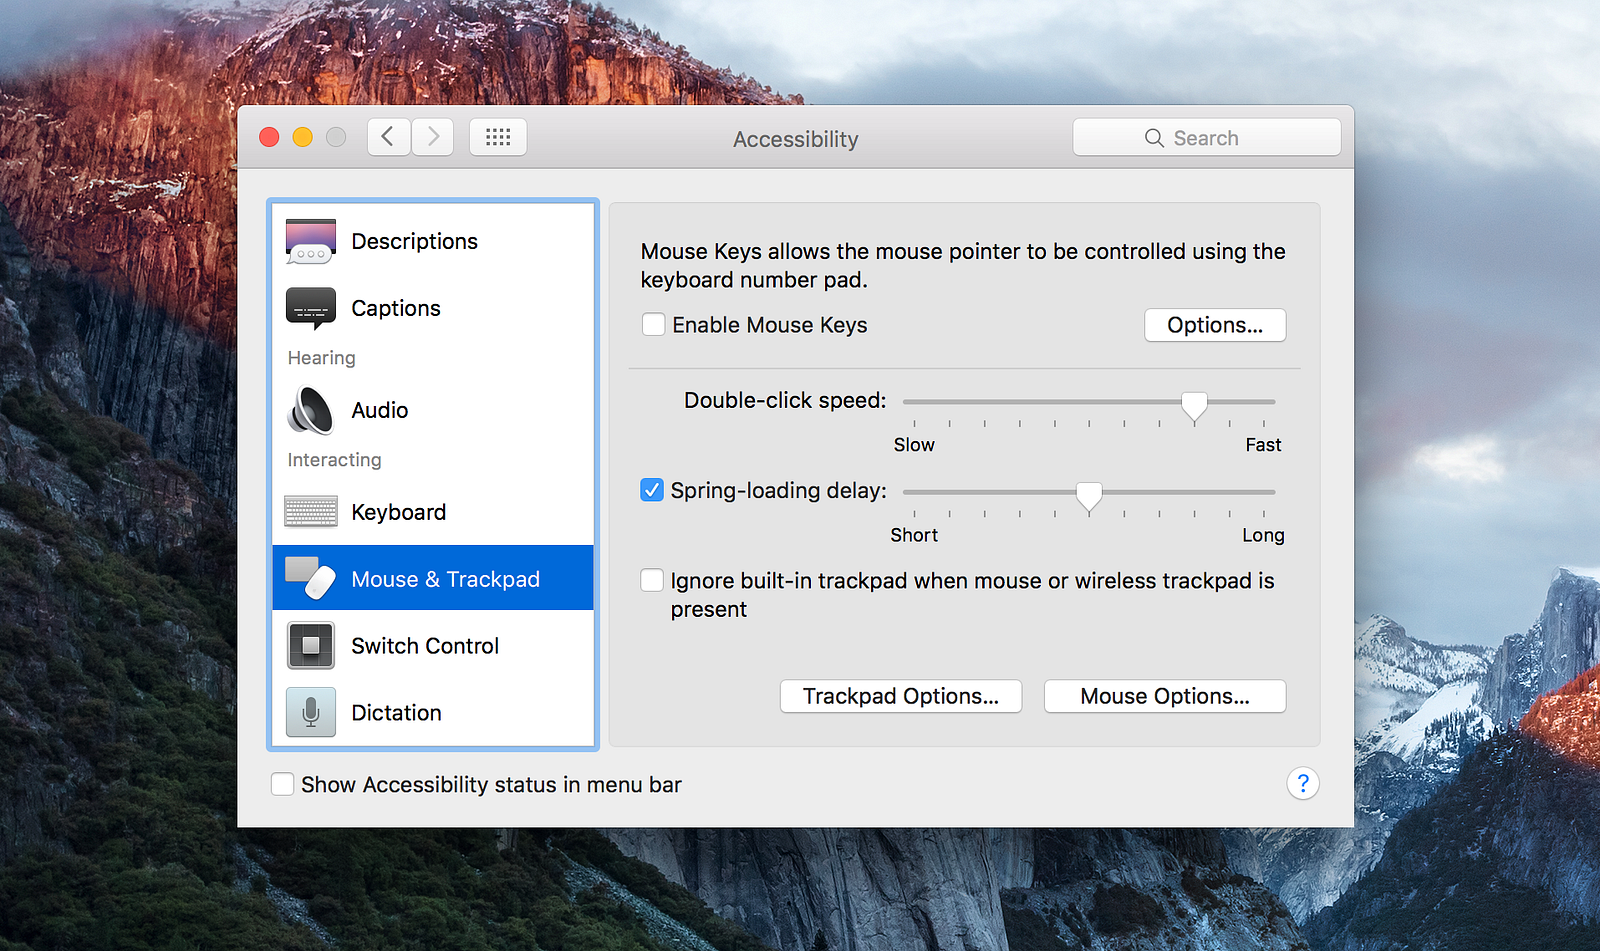Image resolution: width=1600 pixels, height=951 pixels.
Task: Select Descriptions in the sidebar list
Action: [415, 241]
